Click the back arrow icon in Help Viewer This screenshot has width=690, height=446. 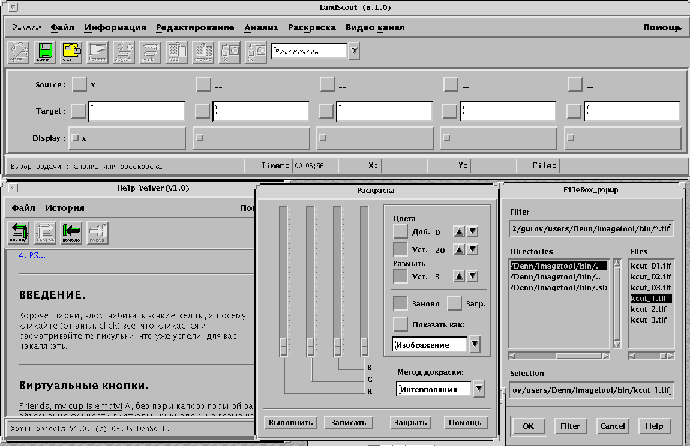20,233
